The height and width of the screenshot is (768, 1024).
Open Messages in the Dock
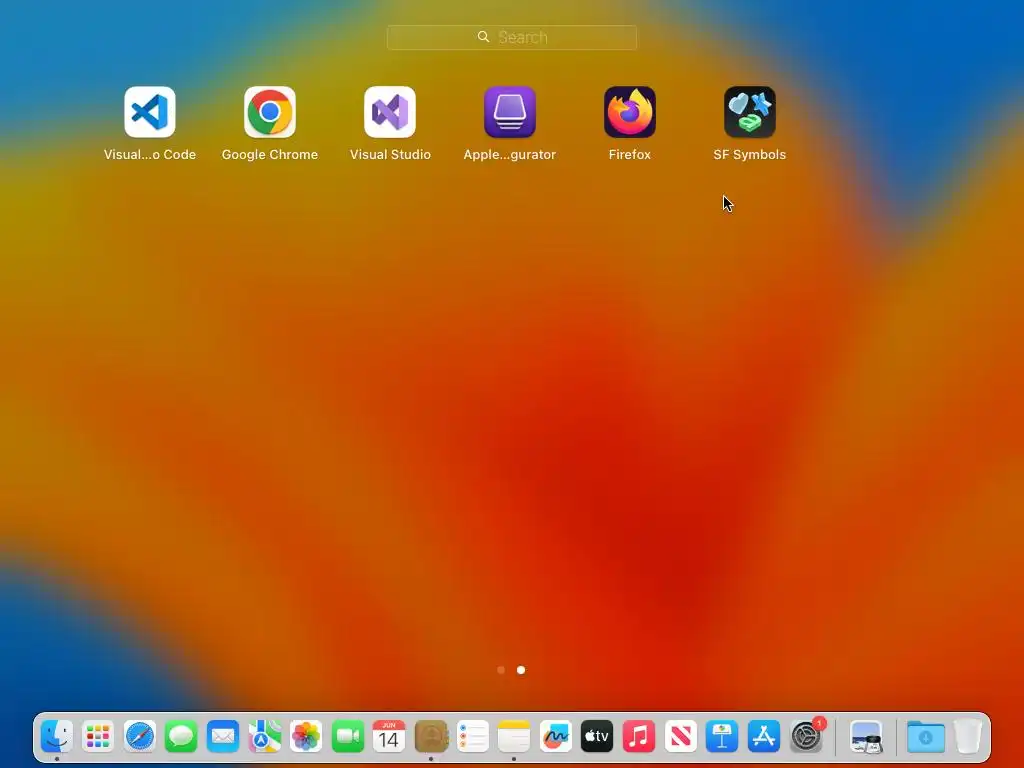[181, 737]
